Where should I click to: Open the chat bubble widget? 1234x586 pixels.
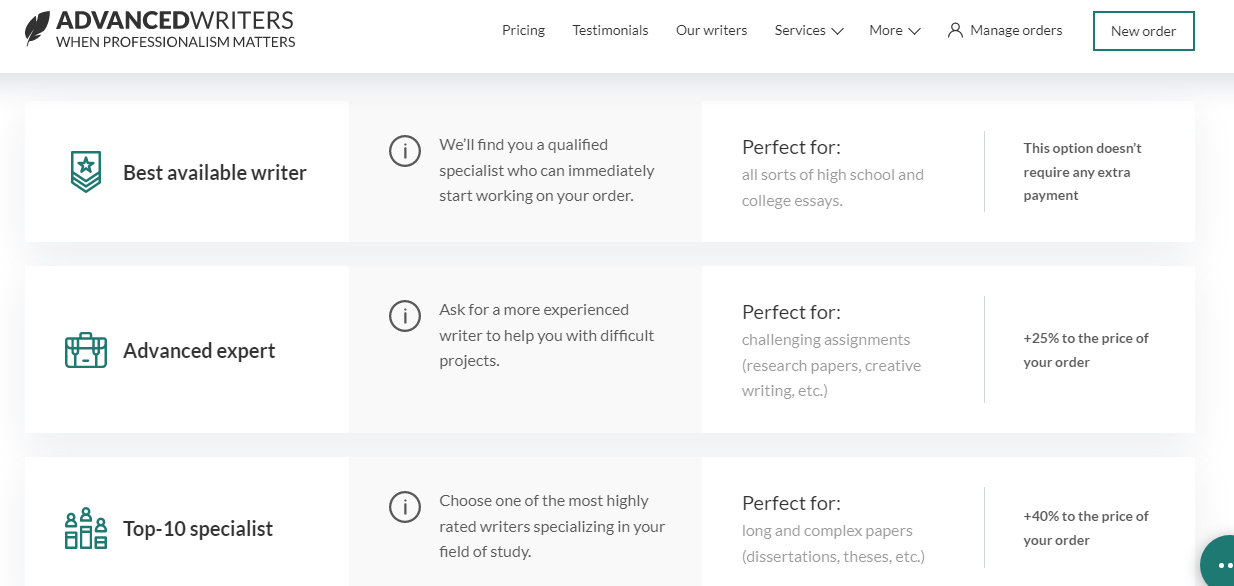(x=1218, y=562)
